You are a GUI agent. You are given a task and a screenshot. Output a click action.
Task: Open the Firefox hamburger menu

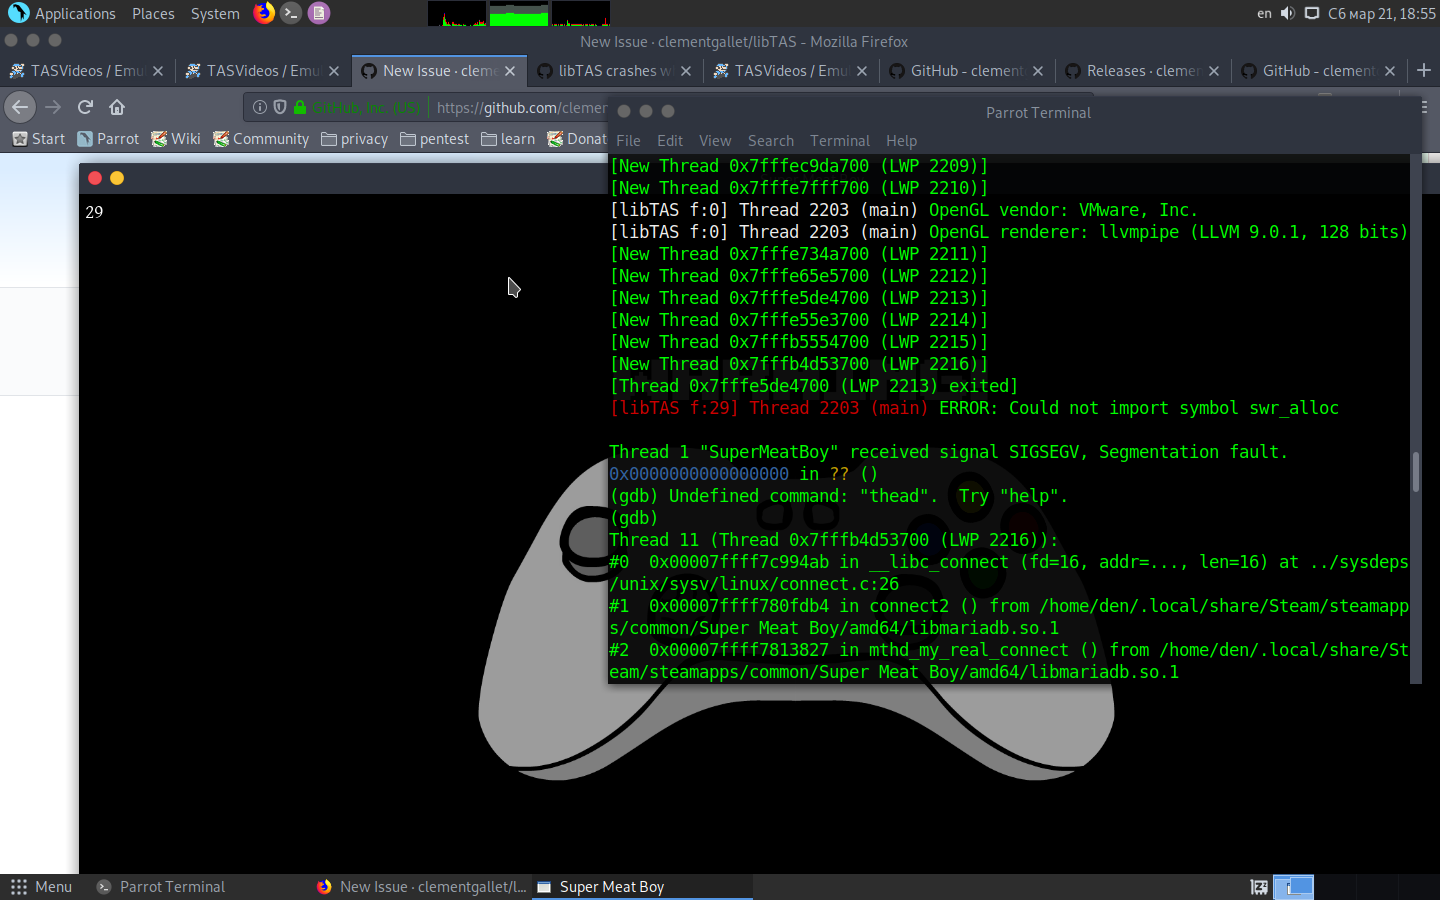pos(1424,107)
